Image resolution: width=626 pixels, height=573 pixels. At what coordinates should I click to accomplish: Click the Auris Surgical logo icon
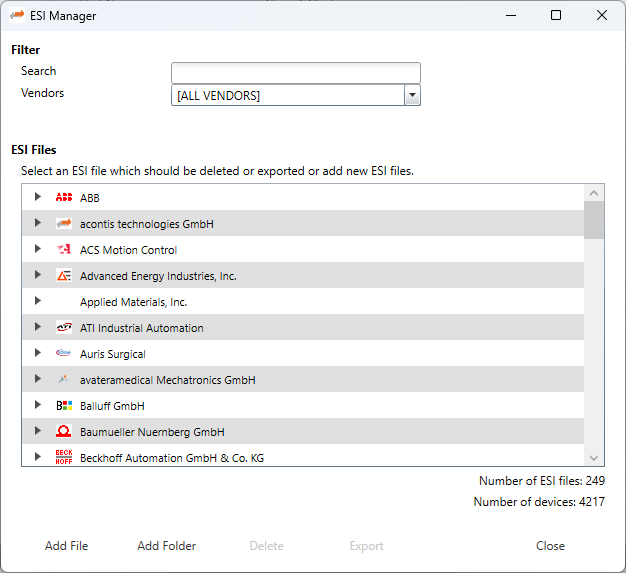tap(64, 353)
